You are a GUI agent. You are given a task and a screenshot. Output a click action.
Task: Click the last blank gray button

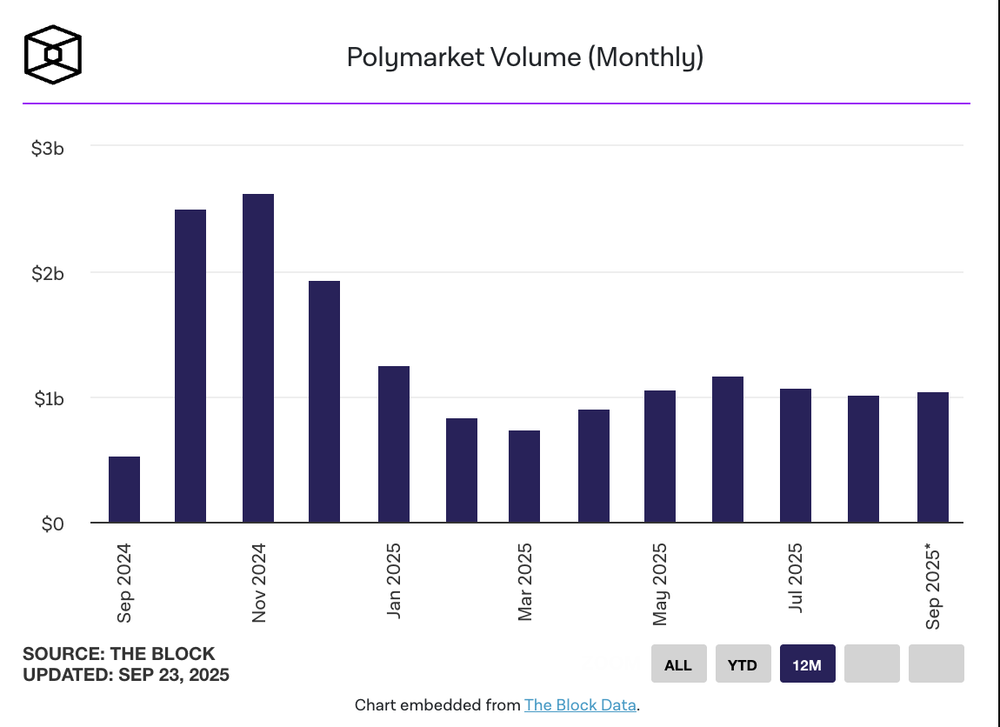936,664
